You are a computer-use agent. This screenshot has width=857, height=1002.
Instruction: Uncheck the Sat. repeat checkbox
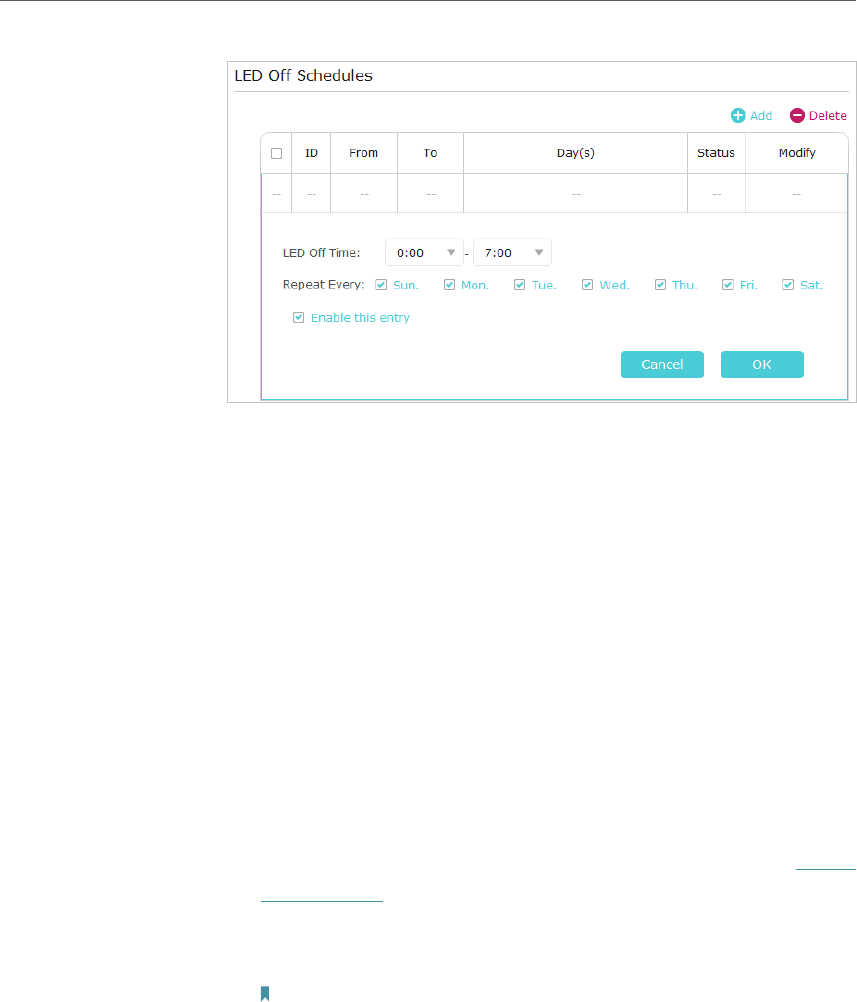pyautogui.click(x=788, y=285)
